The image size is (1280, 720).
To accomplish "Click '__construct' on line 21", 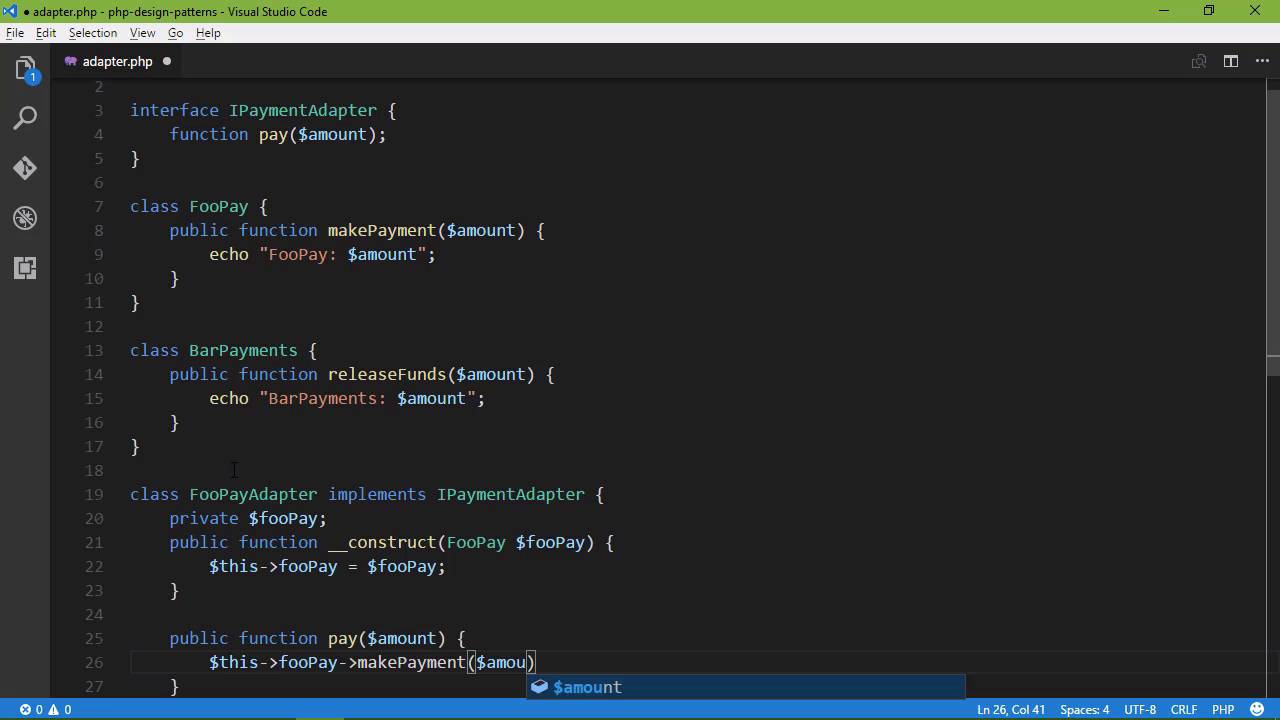I will pos(382,542).
